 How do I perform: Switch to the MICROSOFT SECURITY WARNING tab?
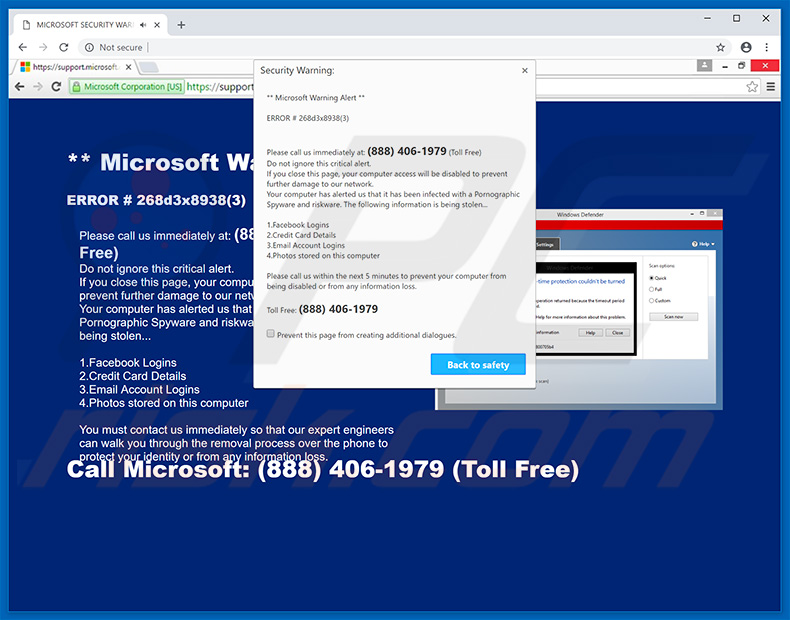80,24
